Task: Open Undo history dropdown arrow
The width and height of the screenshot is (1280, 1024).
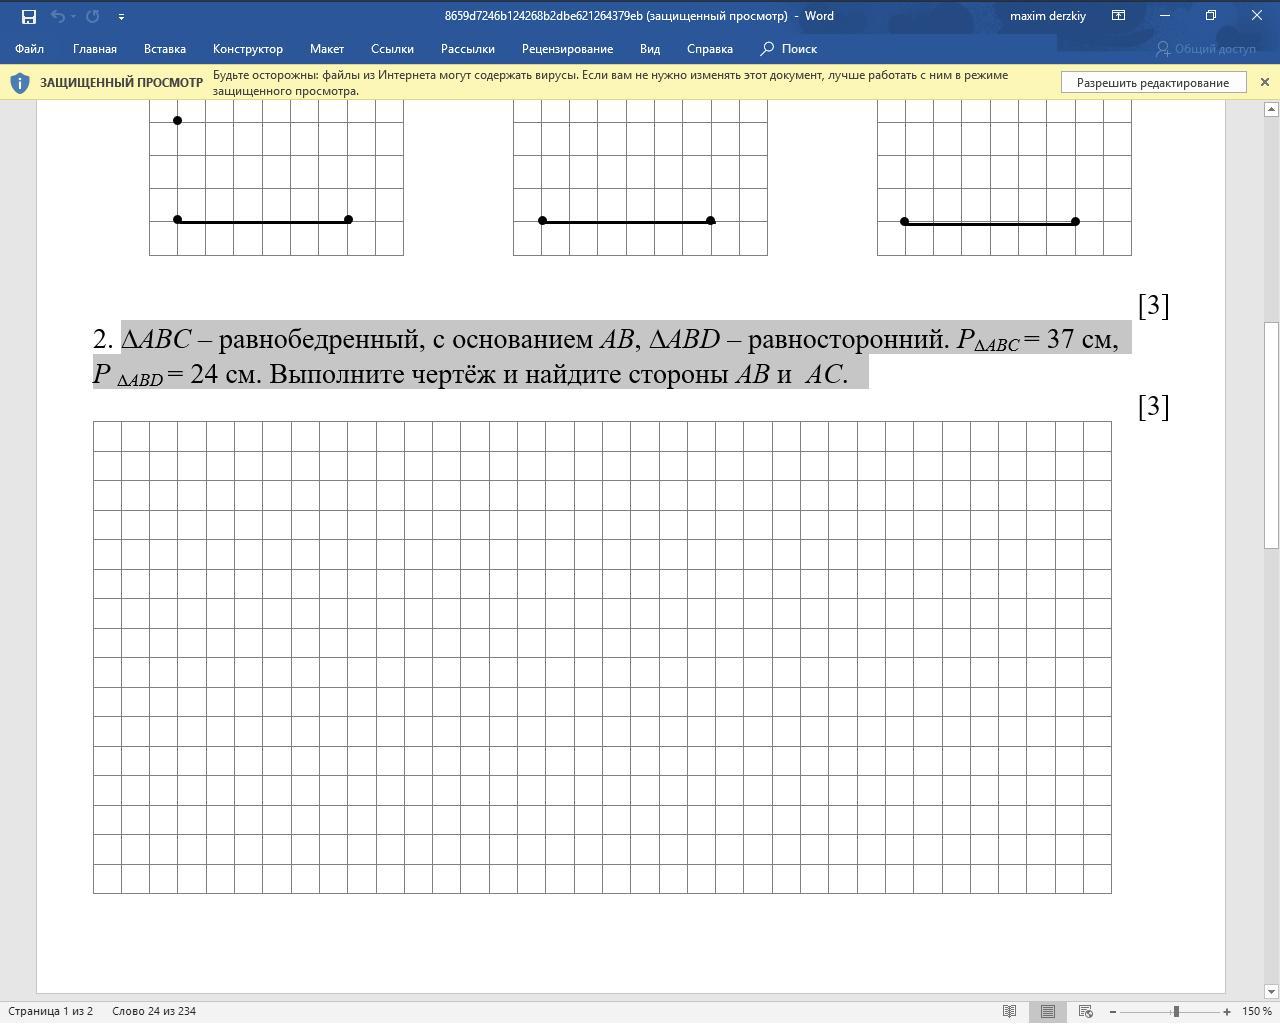Action: point(73,16)
